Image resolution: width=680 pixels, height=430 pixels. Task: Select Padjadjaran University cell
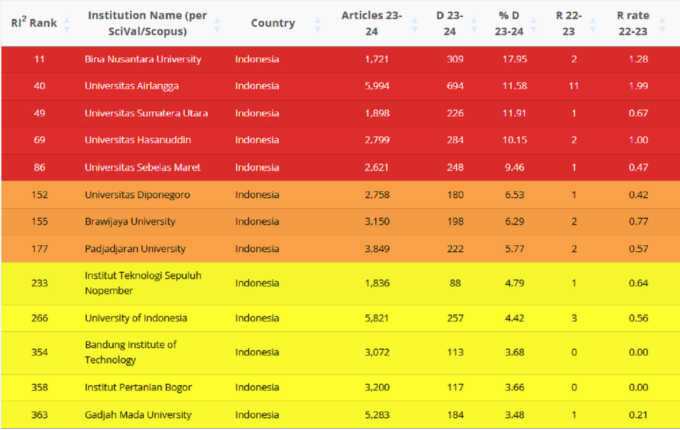point(135,249)
